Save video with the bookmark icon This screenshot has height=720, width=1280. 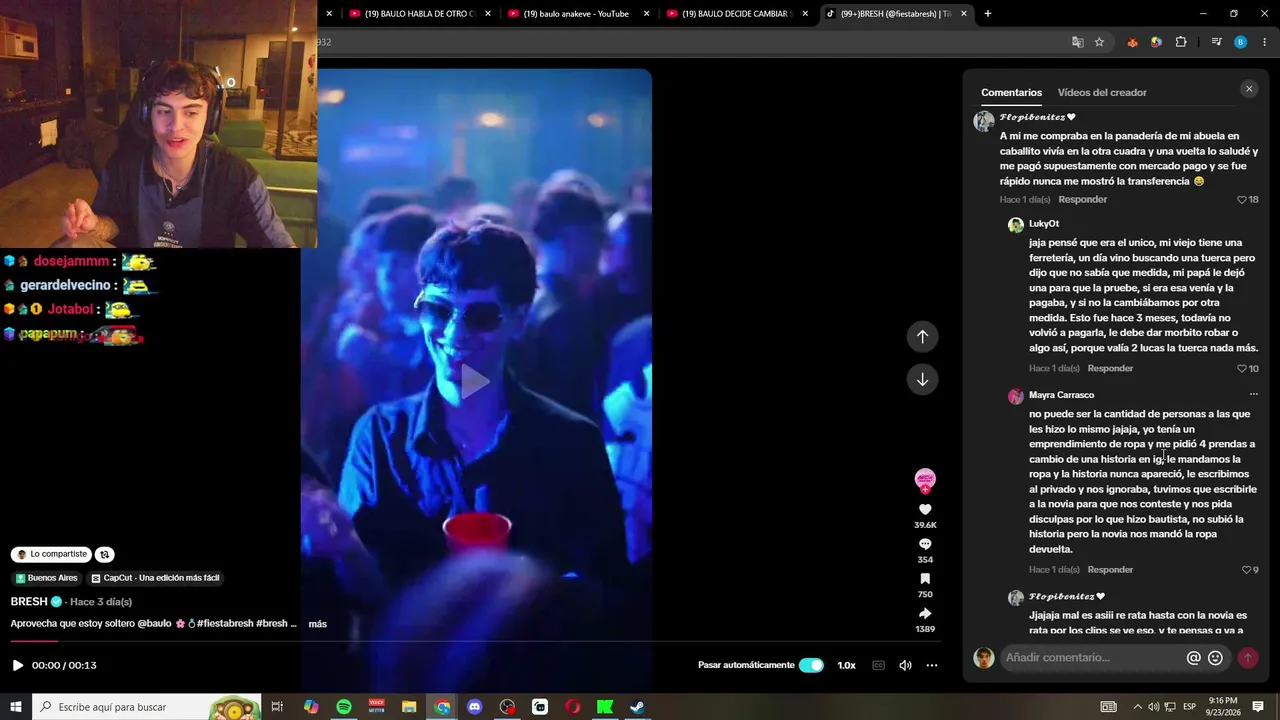(925, 579)
